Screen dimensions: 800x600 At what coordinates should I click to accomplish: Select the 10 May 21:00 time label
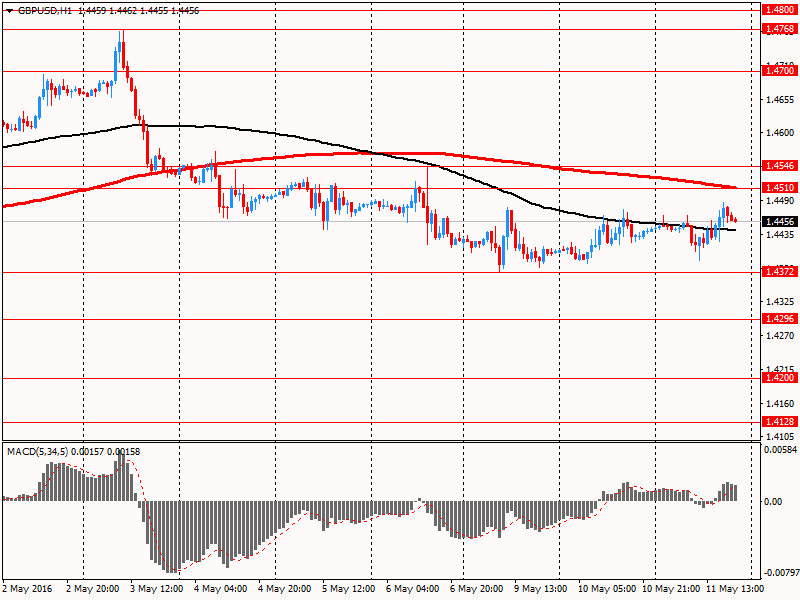[x=670, y=589]
